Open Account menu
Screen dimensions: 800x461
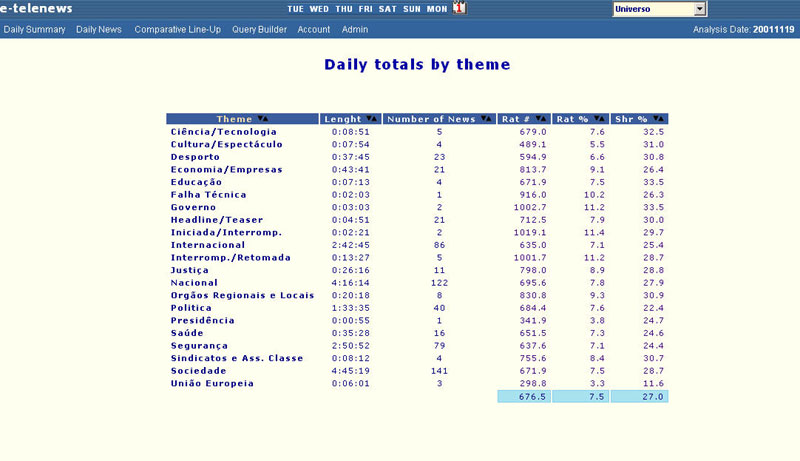(314, 30)
